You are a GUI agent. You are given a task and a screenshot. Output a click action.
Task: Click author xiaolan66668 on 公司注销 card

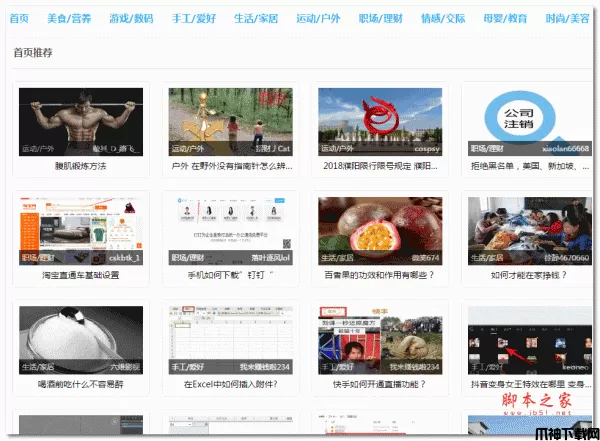tap(566, 149)
